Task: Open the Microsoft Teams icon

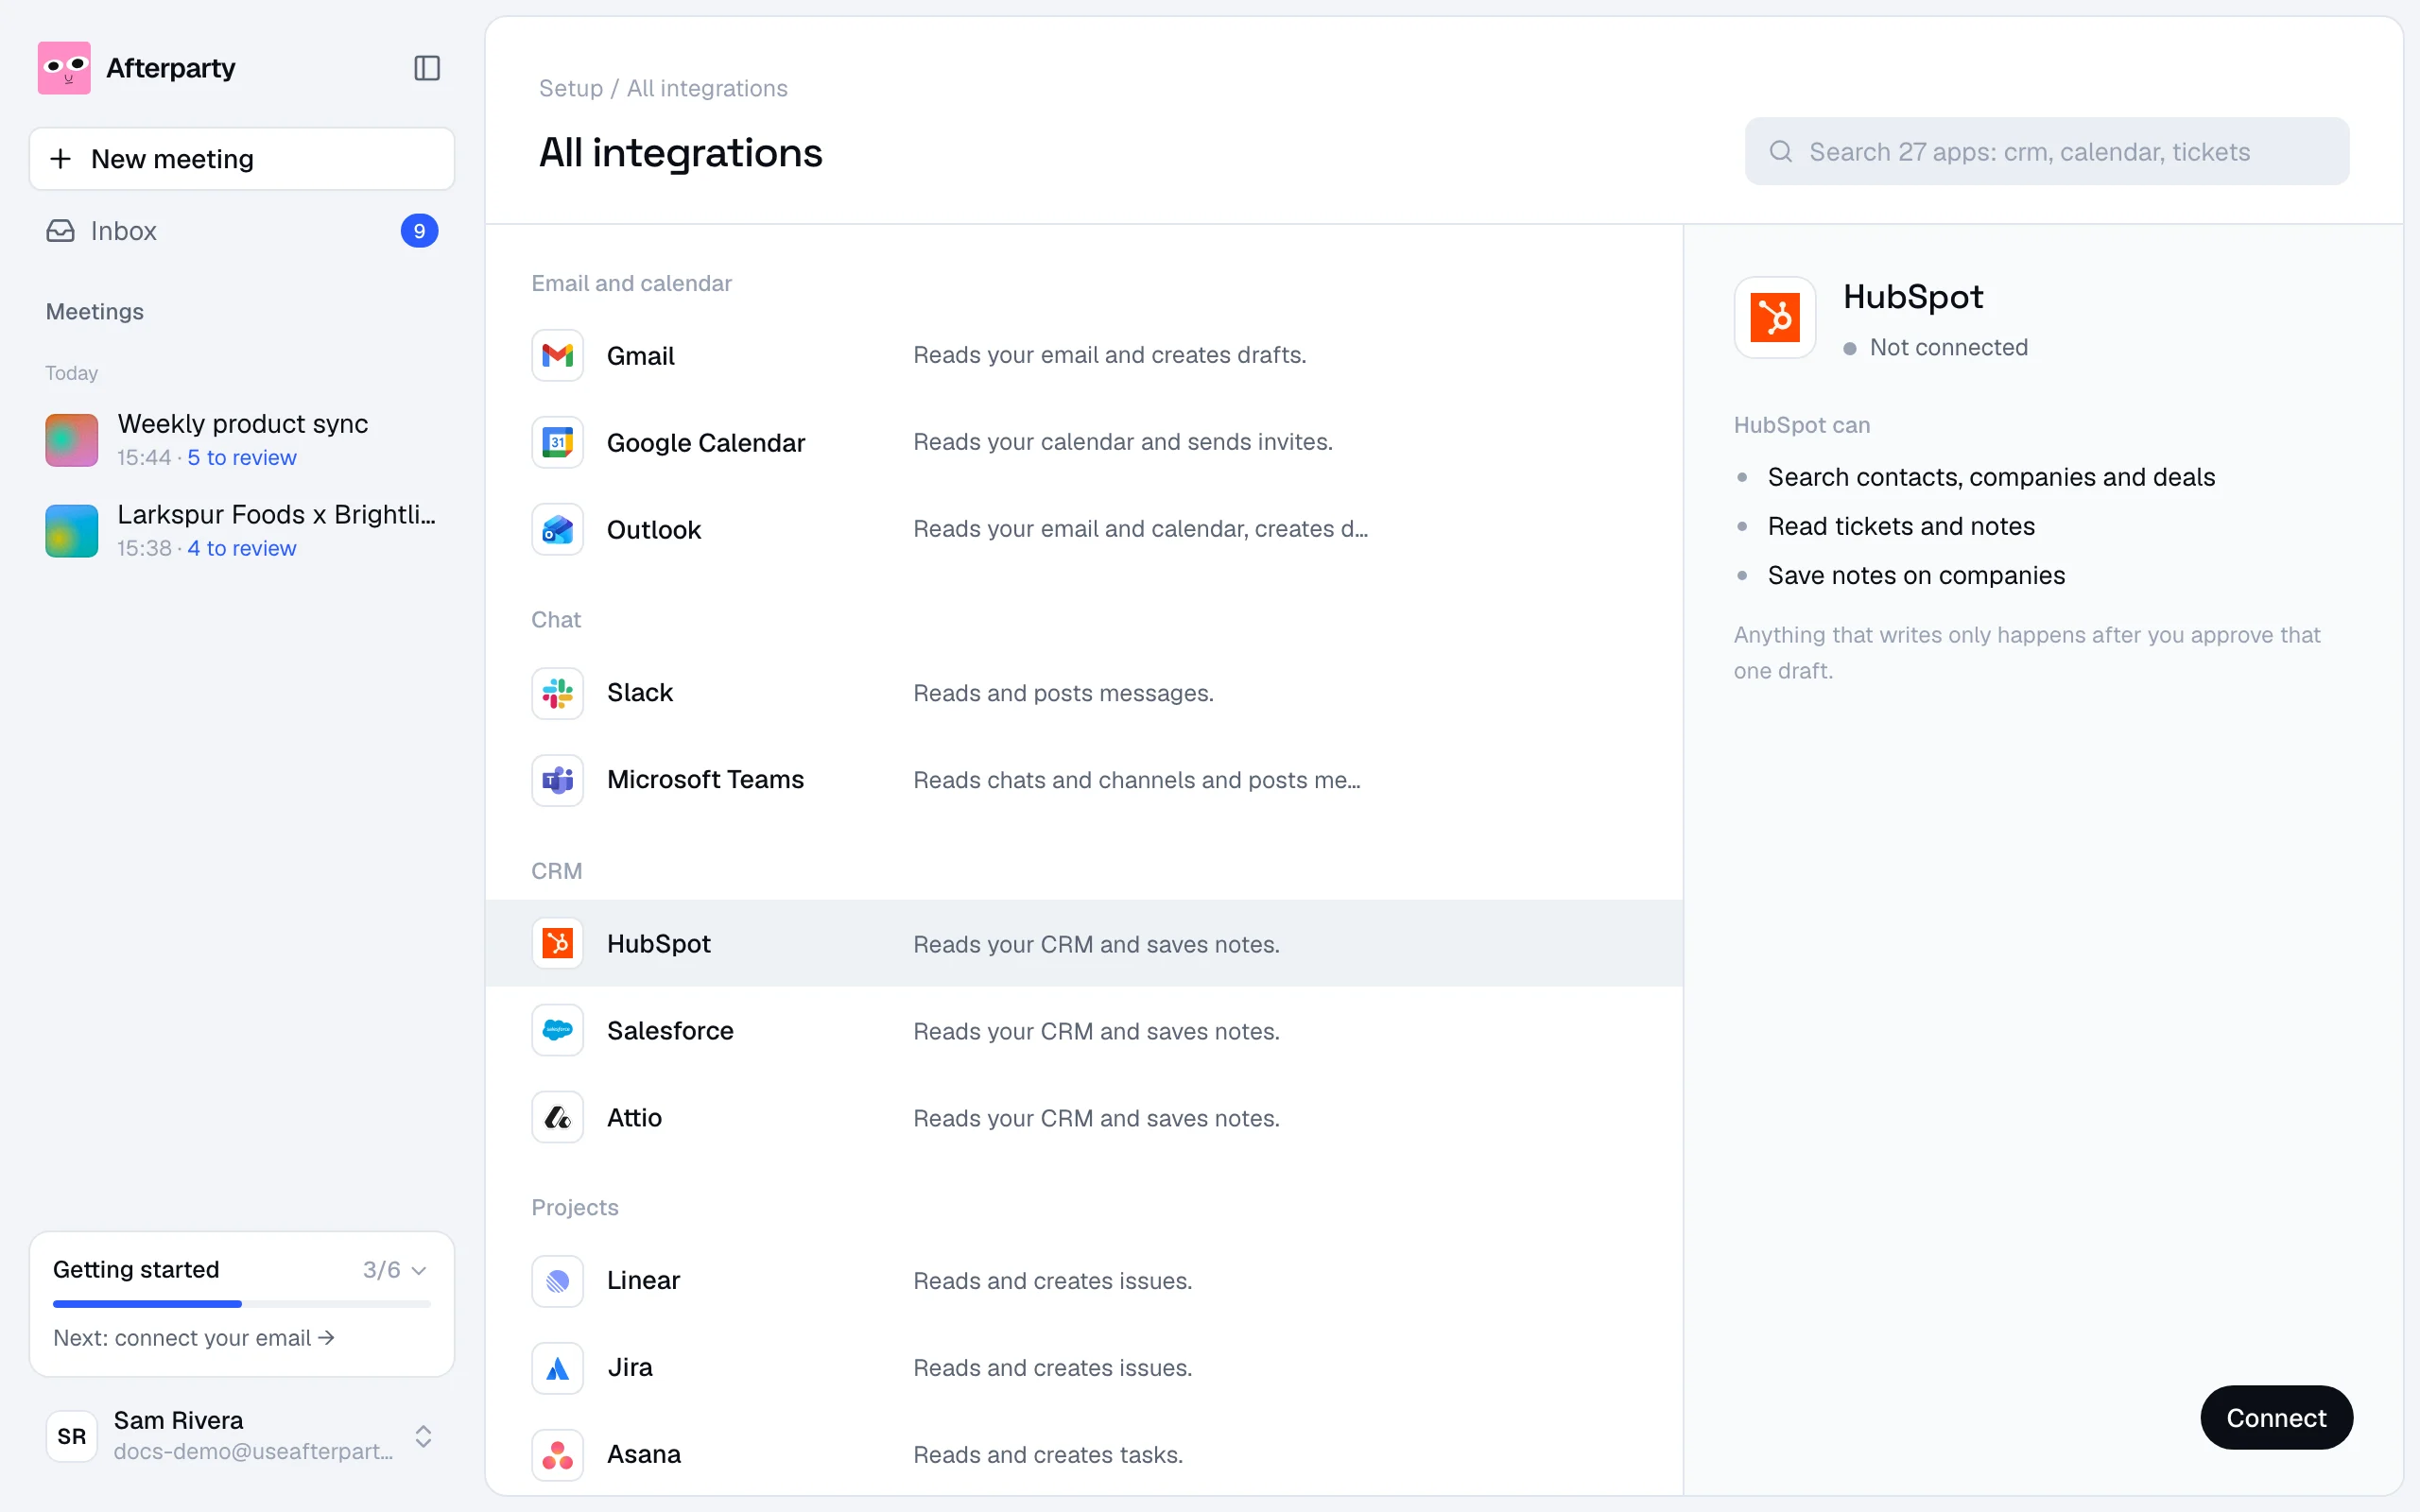Action: click(x=557, y=780)
